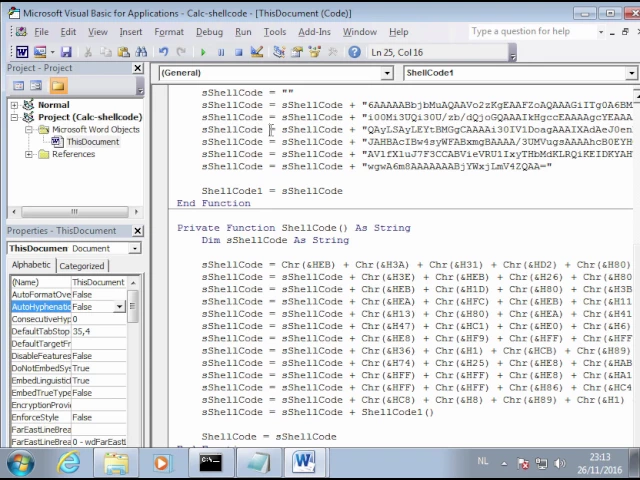Click the Reset stop icon
This screenshot has width=640, height=480.
pyautogui.click(x=239, y=53)
